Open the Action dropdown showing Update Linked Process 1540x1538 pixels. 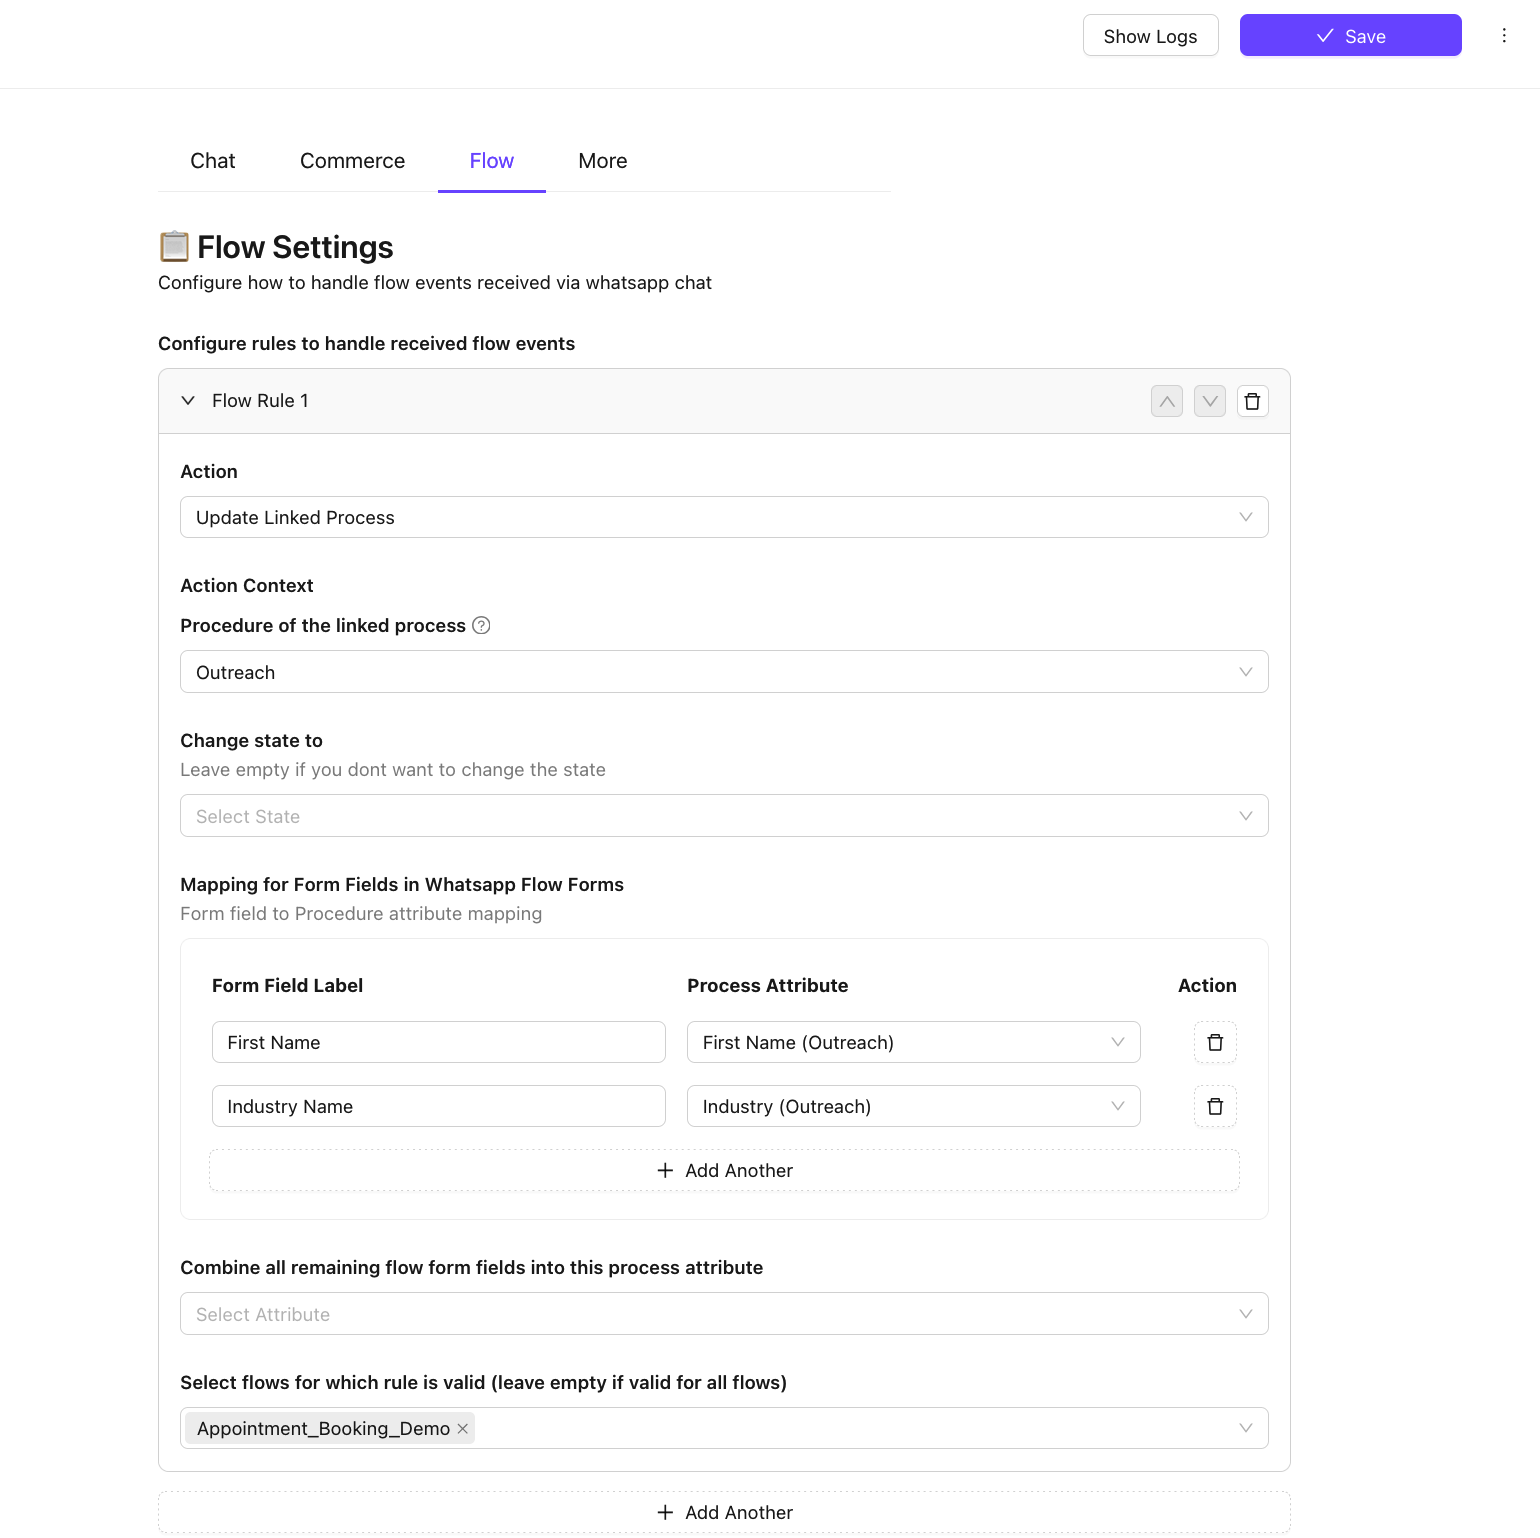723,517
